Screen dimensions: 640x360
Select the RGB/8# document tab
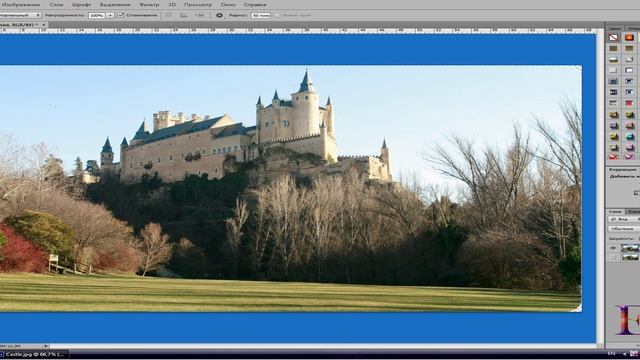point(20,24)
